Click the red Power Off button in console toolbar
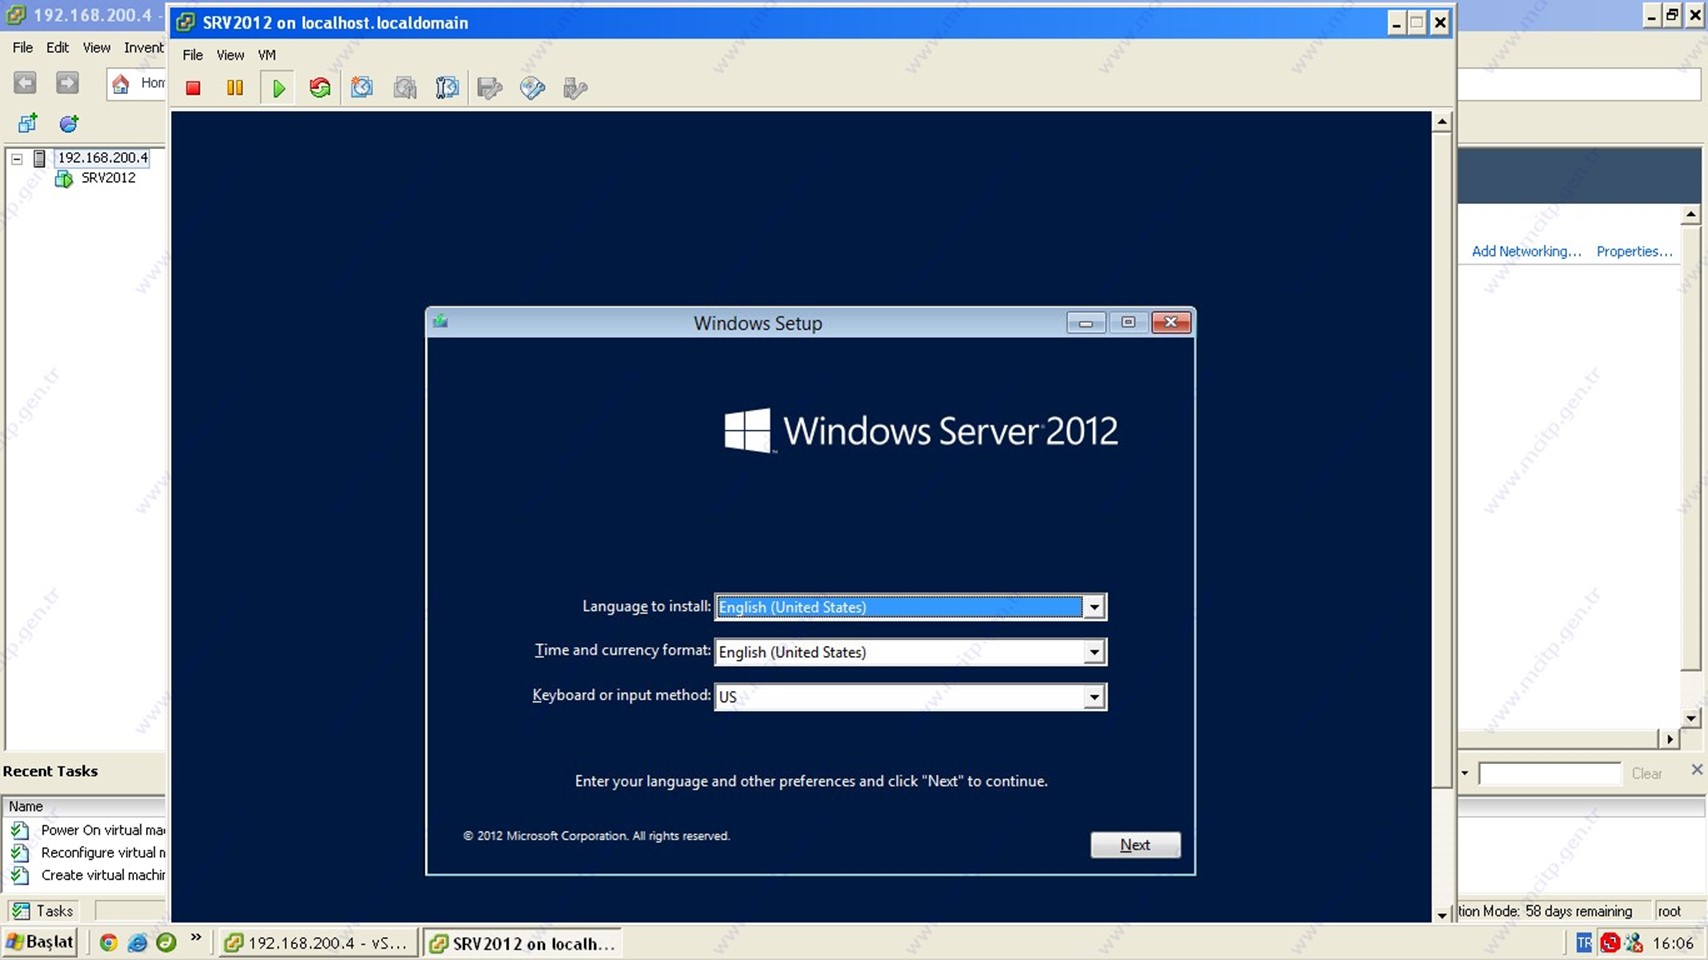Image resolution: width=1708 pixels, height=960 pixels. [193, 88]
